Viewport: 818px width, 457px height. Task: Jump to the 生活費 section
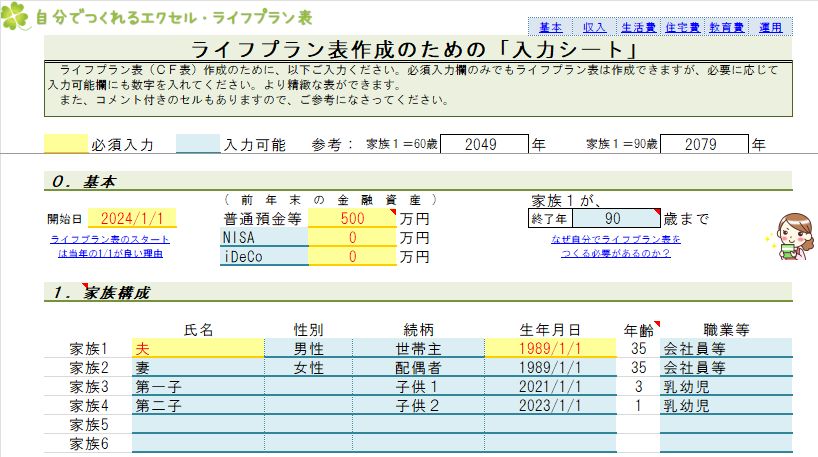coord(637,28)
